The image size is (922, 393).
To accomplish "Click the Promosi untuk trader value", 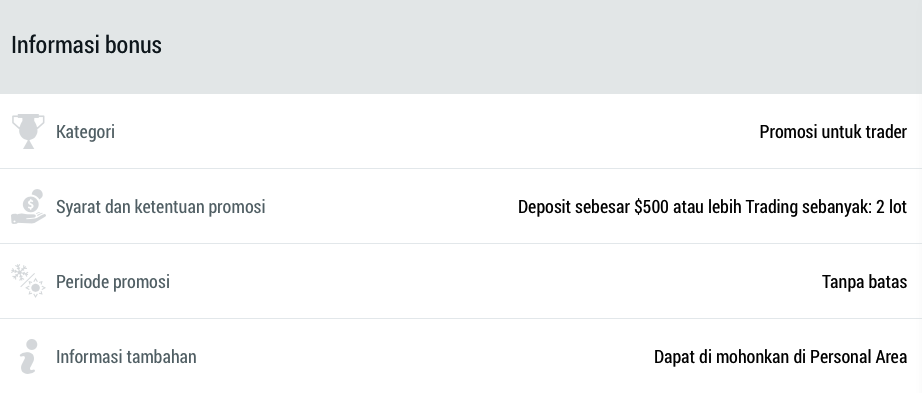I will (833, 132).
